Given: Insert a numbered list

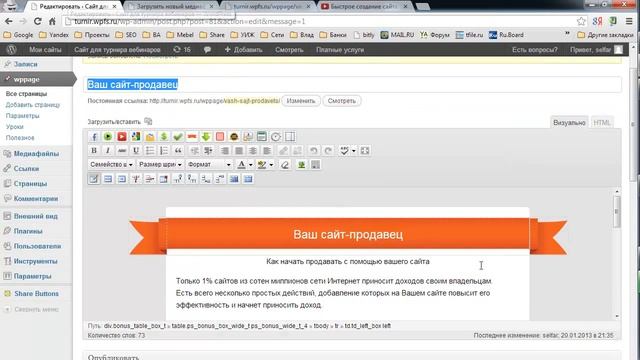Looking at the screenshot, I should (x=164, y=151).
